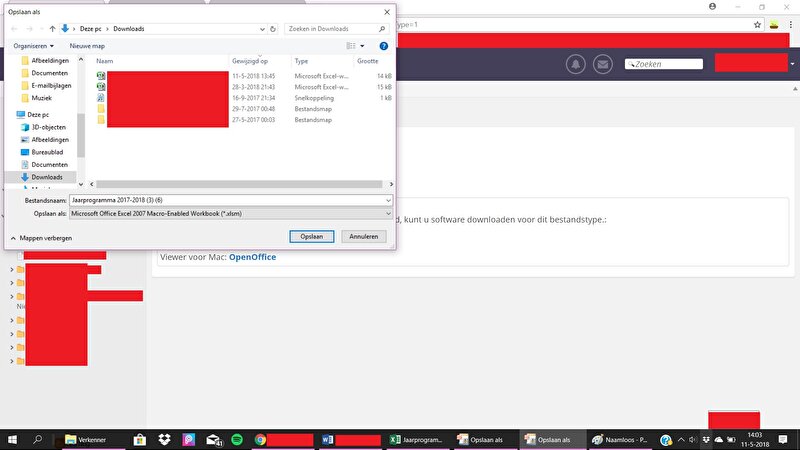Click the dialog help question mark icon

tap(384, 46)
